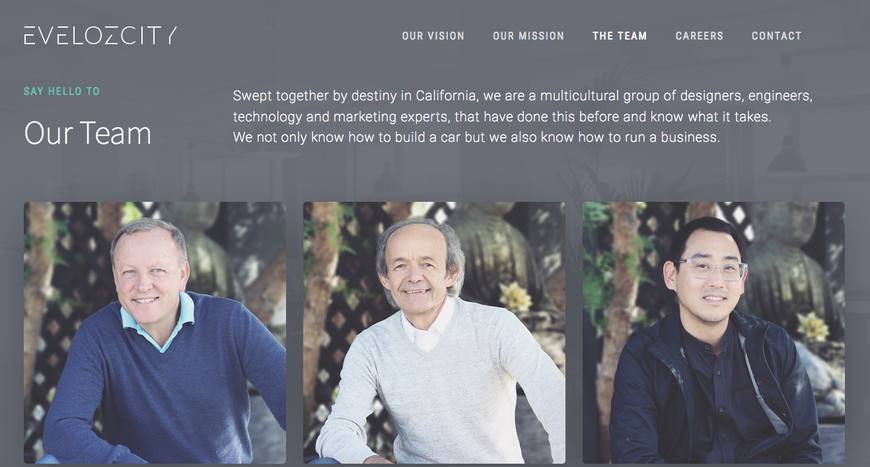Click the 'how to build a car' sentence
870x467 pixels.
click(476, 137)
